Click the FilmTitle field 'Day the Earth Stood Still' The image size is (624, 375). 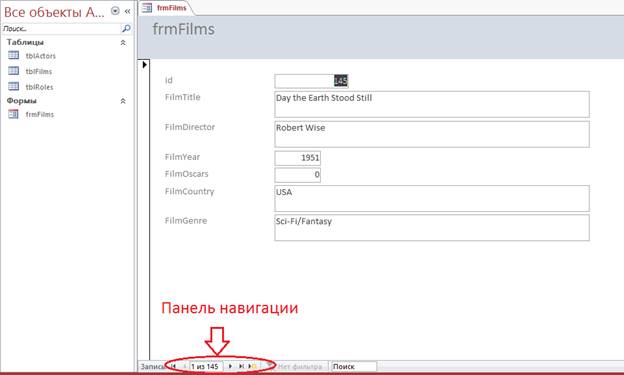tap(432, 104)
